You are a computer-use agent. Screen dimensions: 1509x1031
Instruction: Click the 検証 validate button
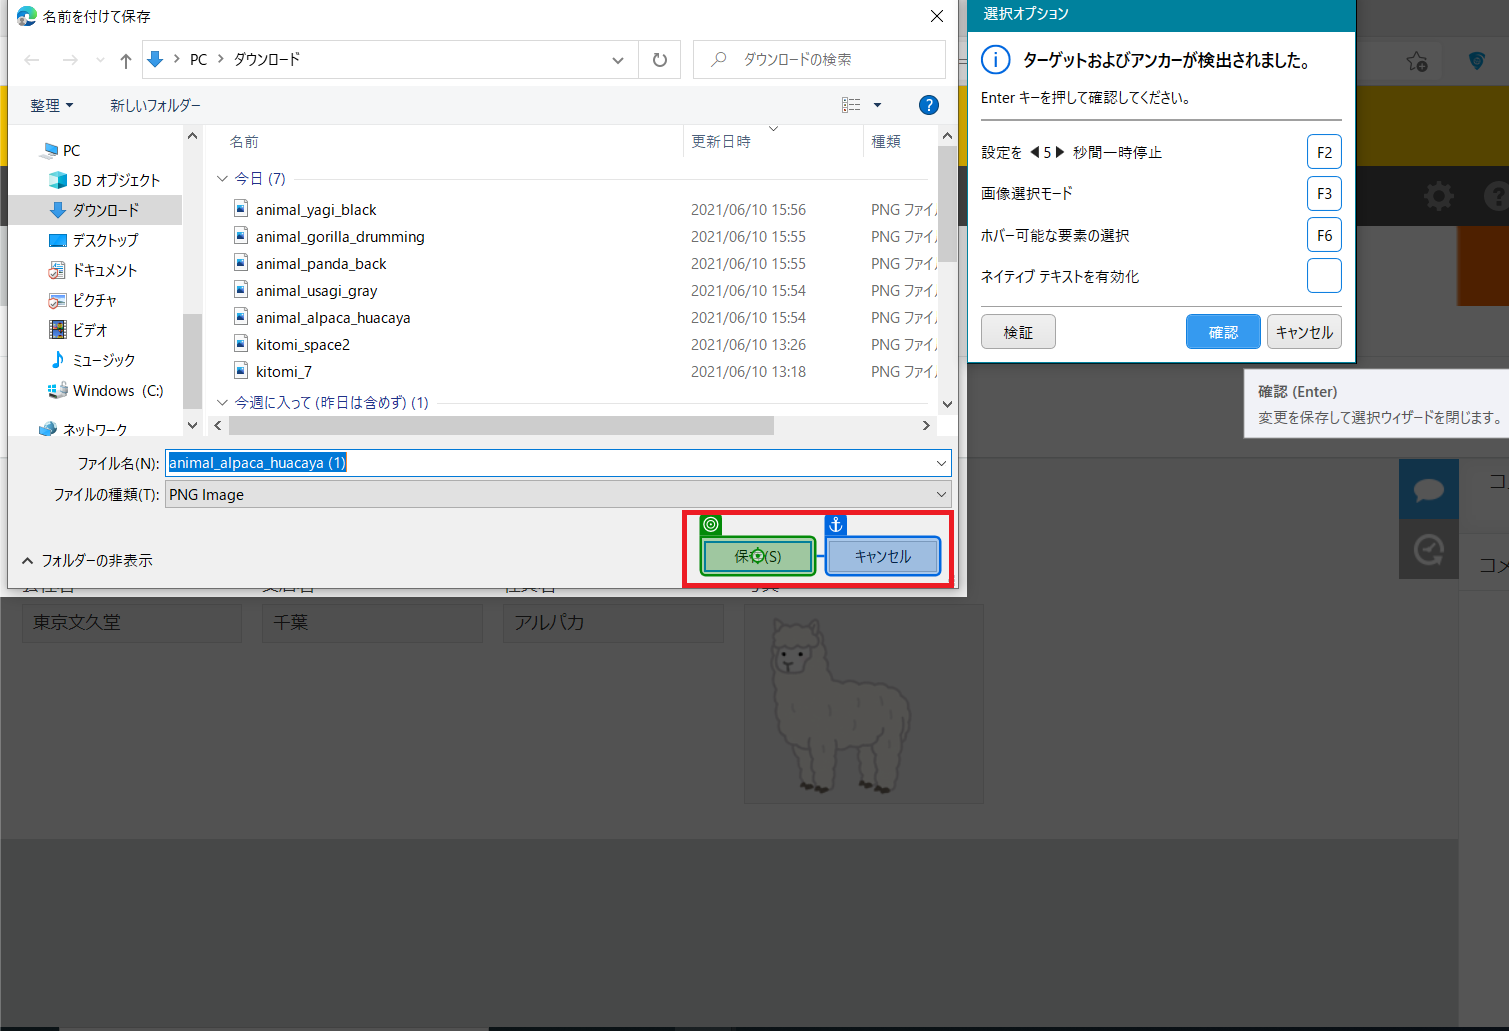click(x=1018, y=332)
